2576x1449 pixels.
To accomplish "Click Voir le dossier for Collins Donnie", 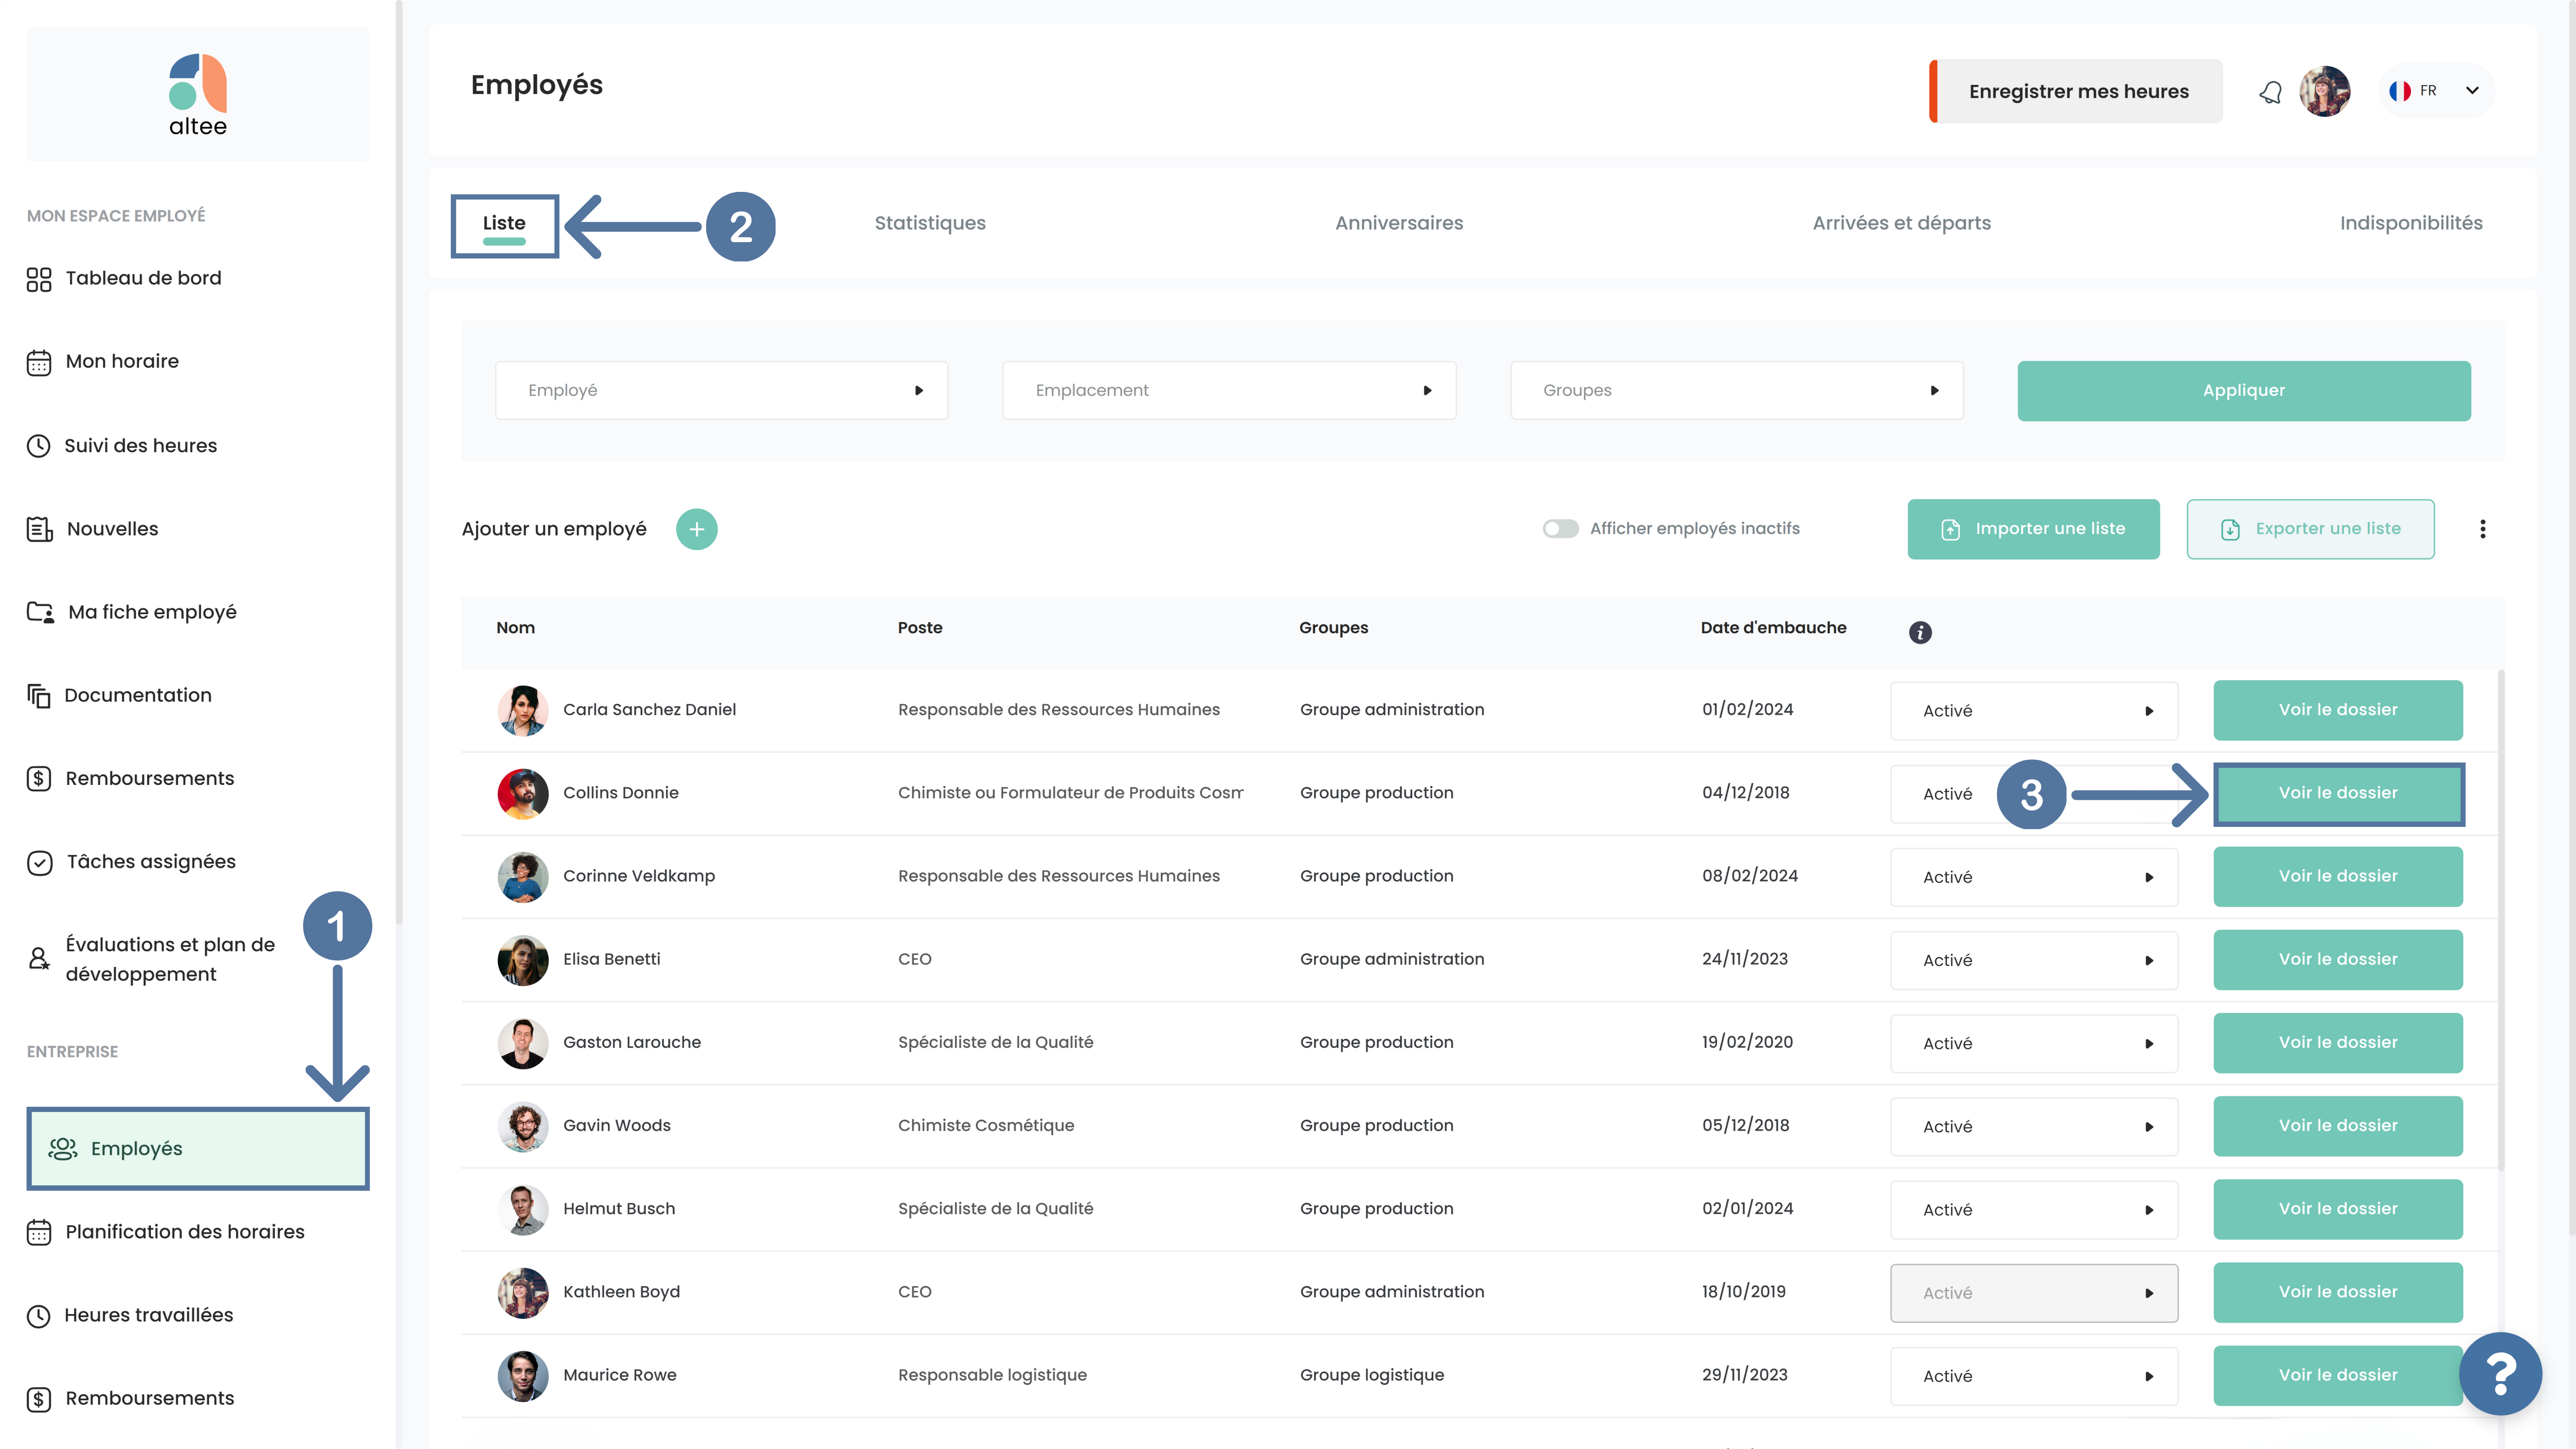I will click(2338, 794).
